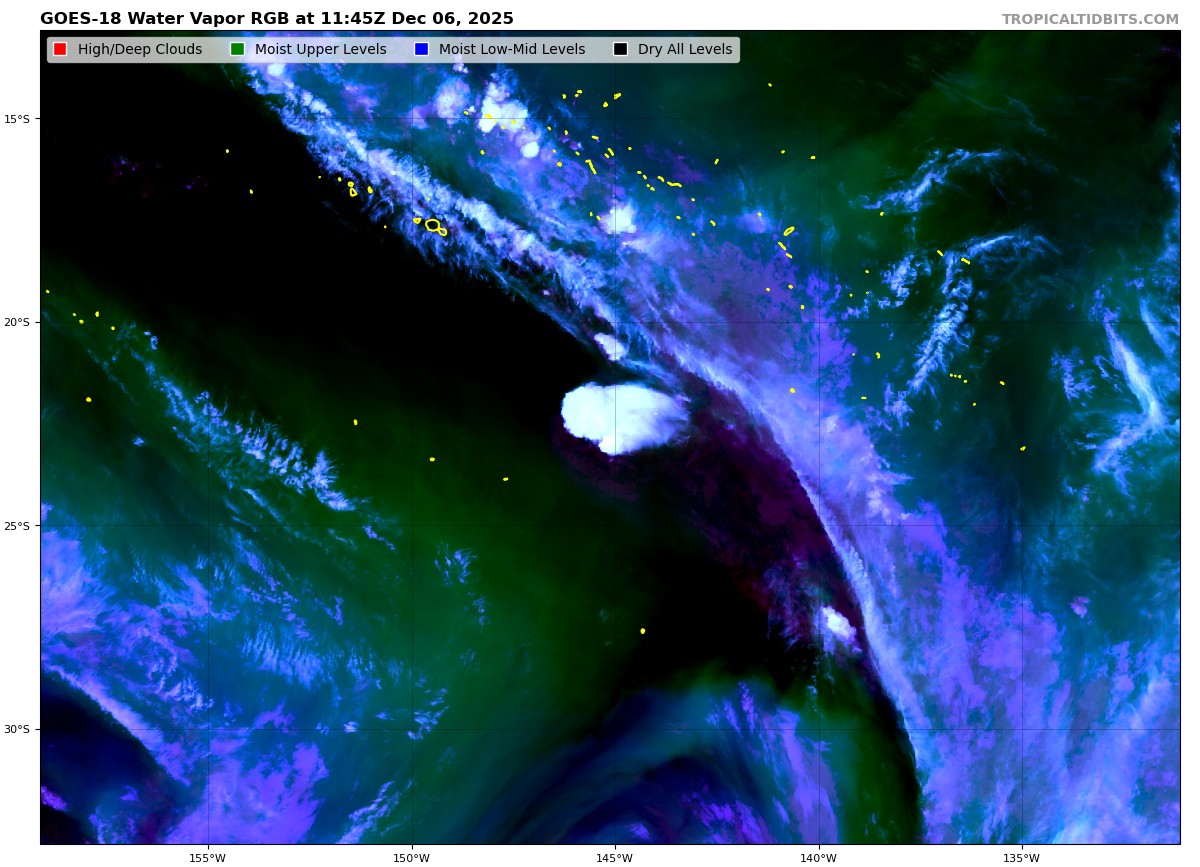Screen dimensions: 1200x867
Task: Select the 'Moist Low-Mid Levels' legend label
Action: click(x=511, y=50)
